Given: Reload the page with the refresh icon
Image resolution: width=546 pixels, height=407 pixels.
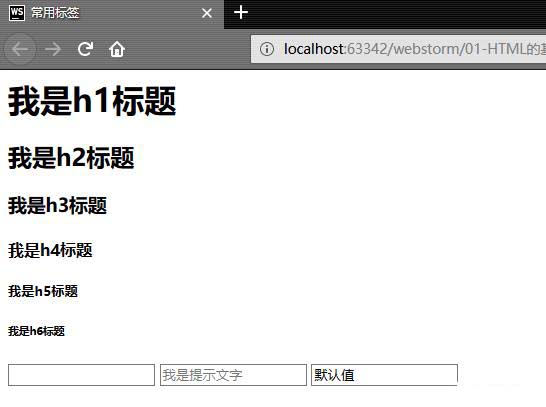Looking at the screenshot, I should [x=85, y=49].
